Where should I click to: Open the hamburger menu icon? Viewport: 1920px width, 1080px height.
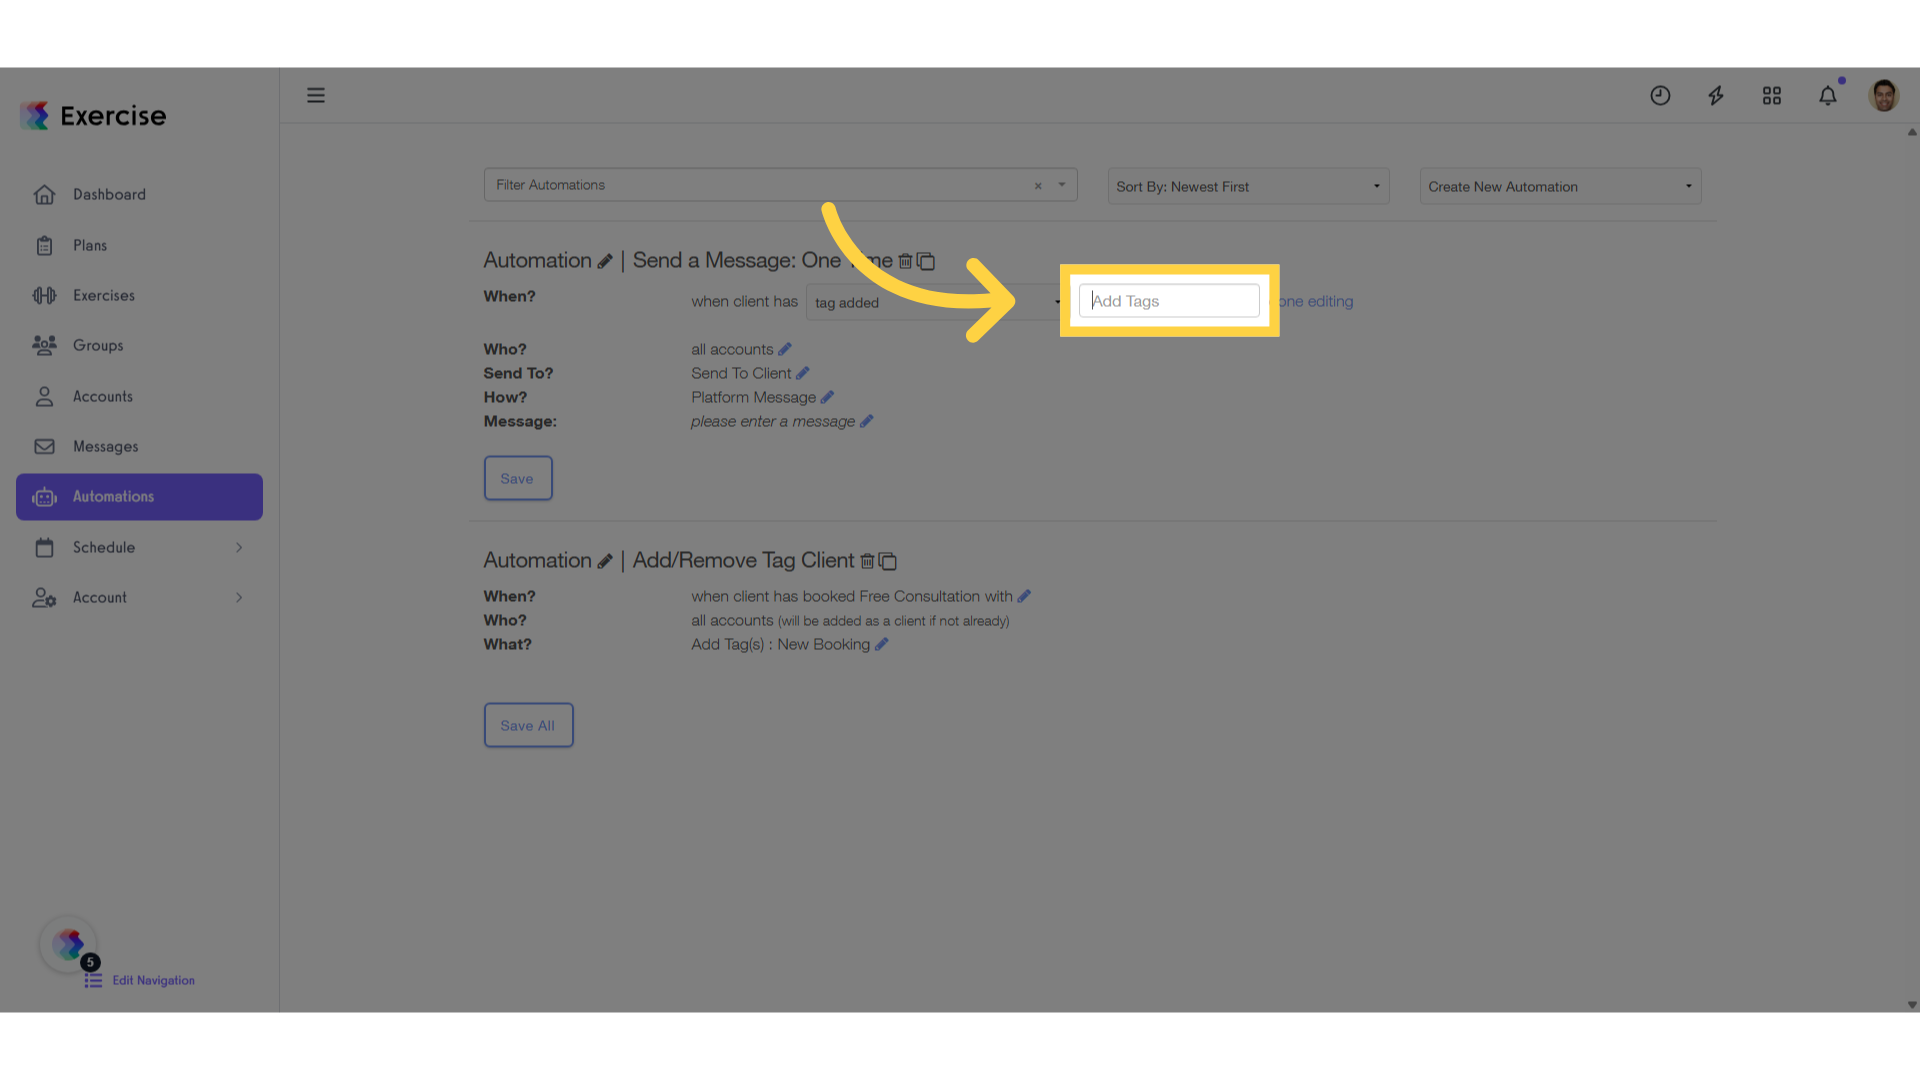pos(316,95)
